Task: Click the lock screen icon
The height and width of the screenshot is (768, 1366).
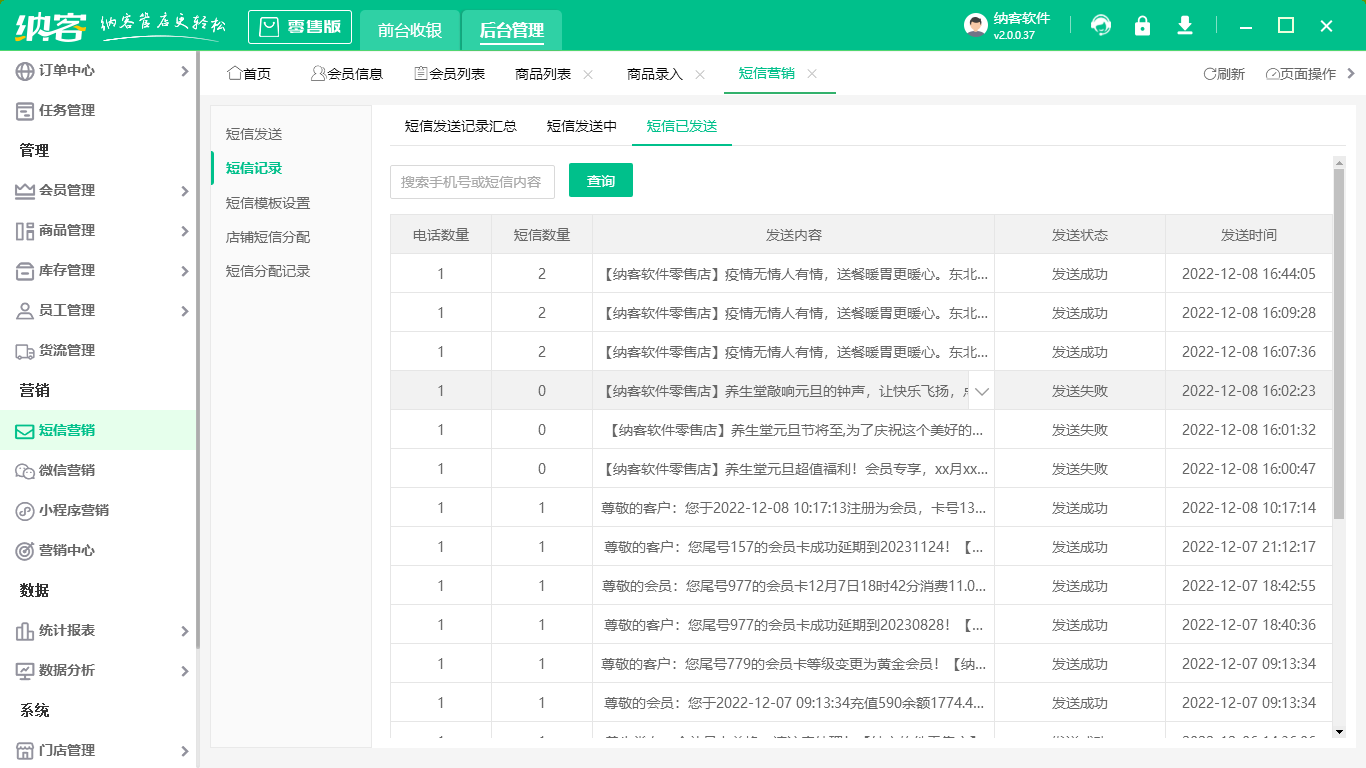Action: pyautogui.click(x=1142, y=26)
